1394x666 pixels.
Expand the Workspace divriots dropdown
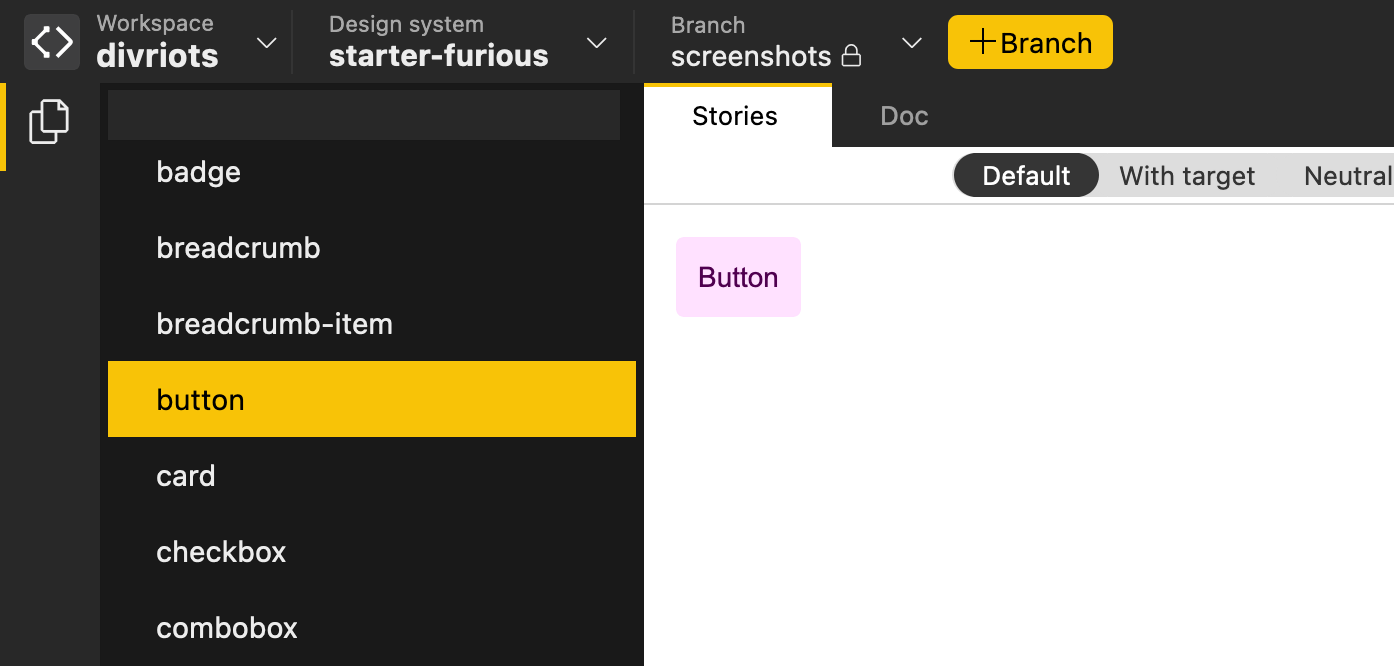point(266,43)
